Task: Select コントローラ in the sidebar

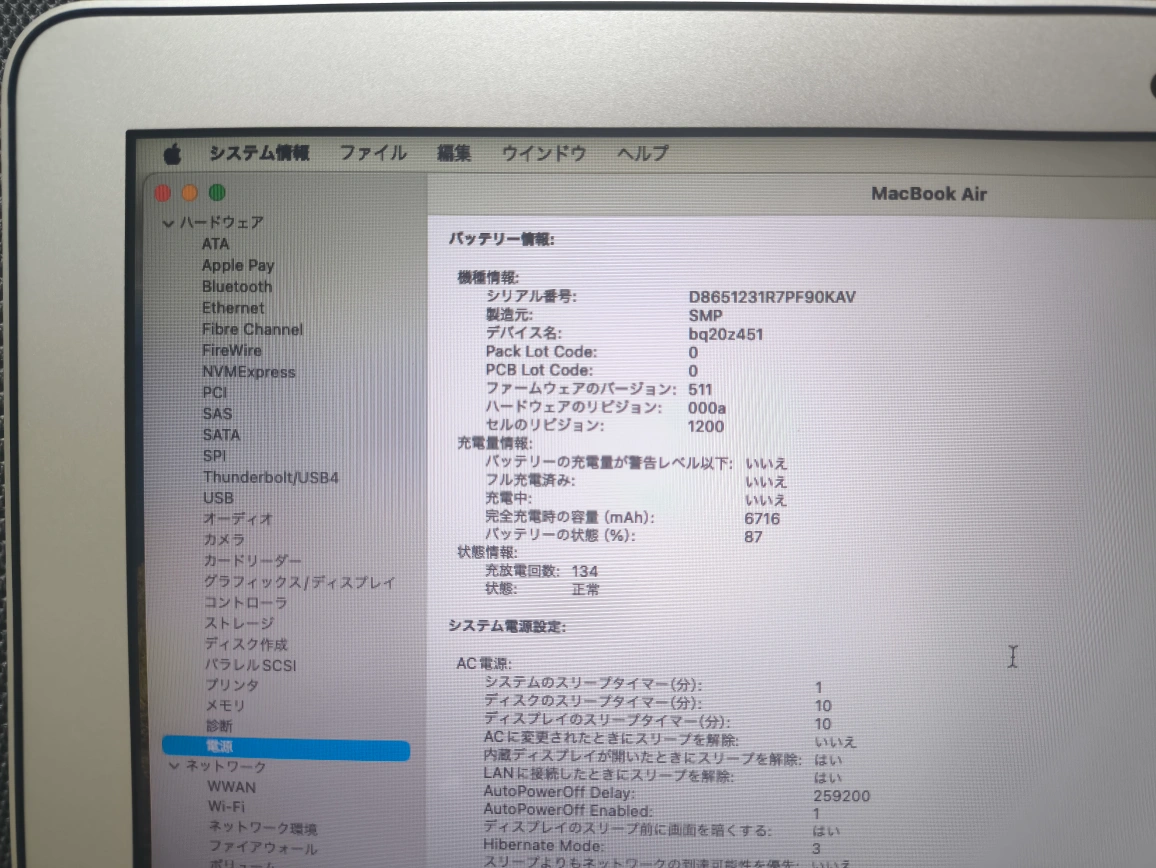Action: click(246, 603)
